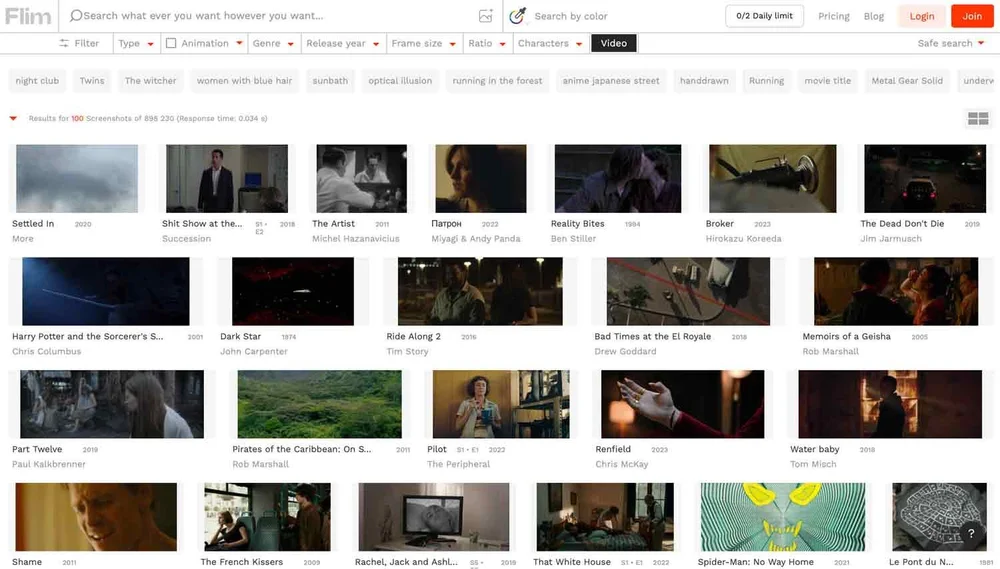
Task: Open the Settled In thumbnail
Action: tap(77, 179)
